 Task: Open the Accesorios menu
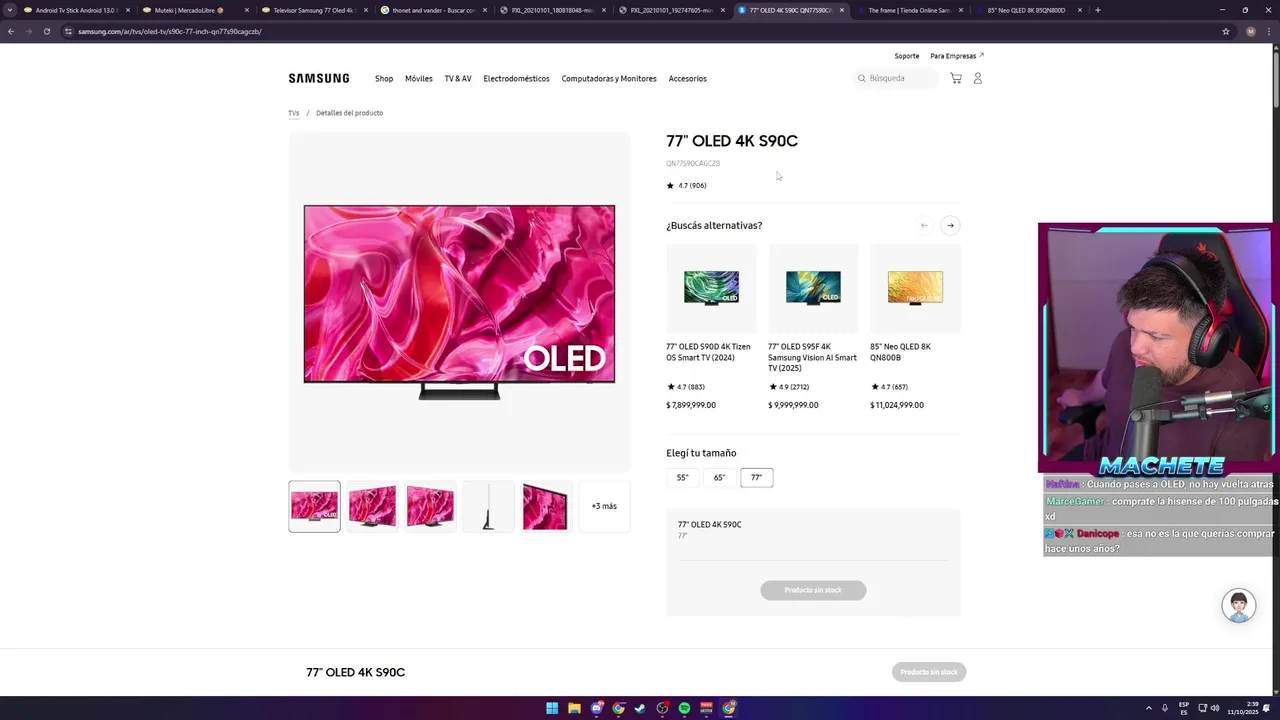pos(688,78)
